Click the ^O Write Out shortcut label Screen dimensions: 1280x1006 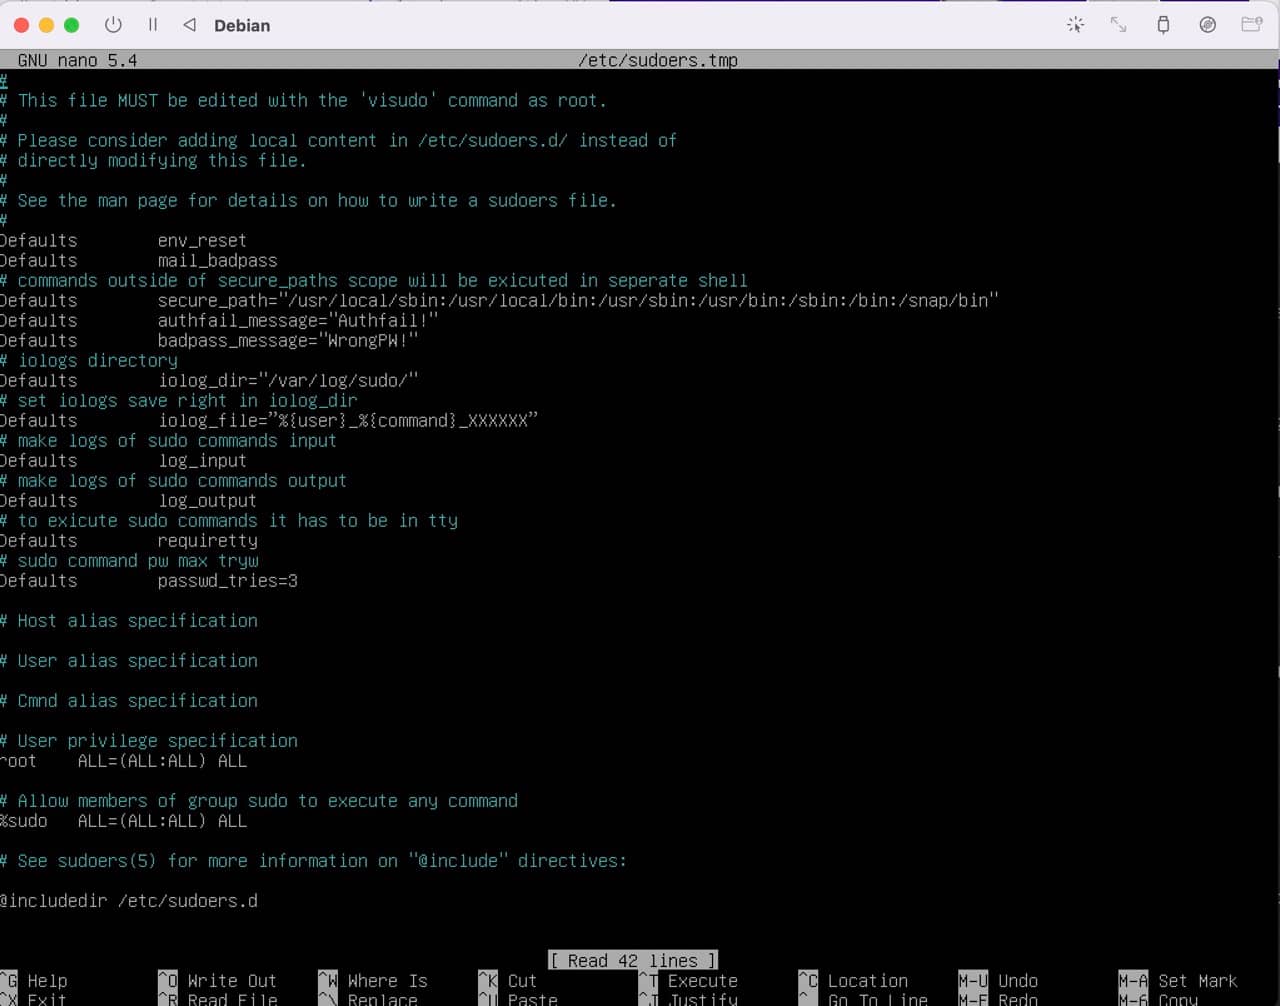(x=217, y=981)
